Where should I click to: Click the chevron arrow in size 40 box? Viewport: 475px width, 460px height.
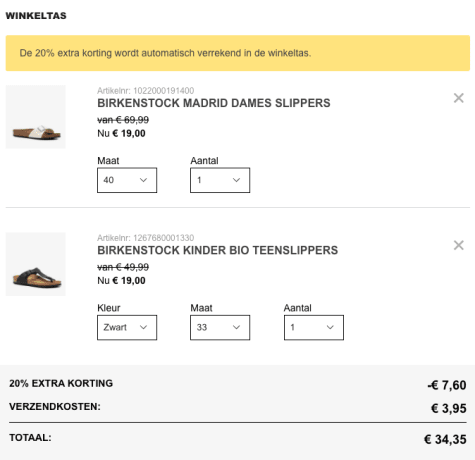(x=143, y=180)
